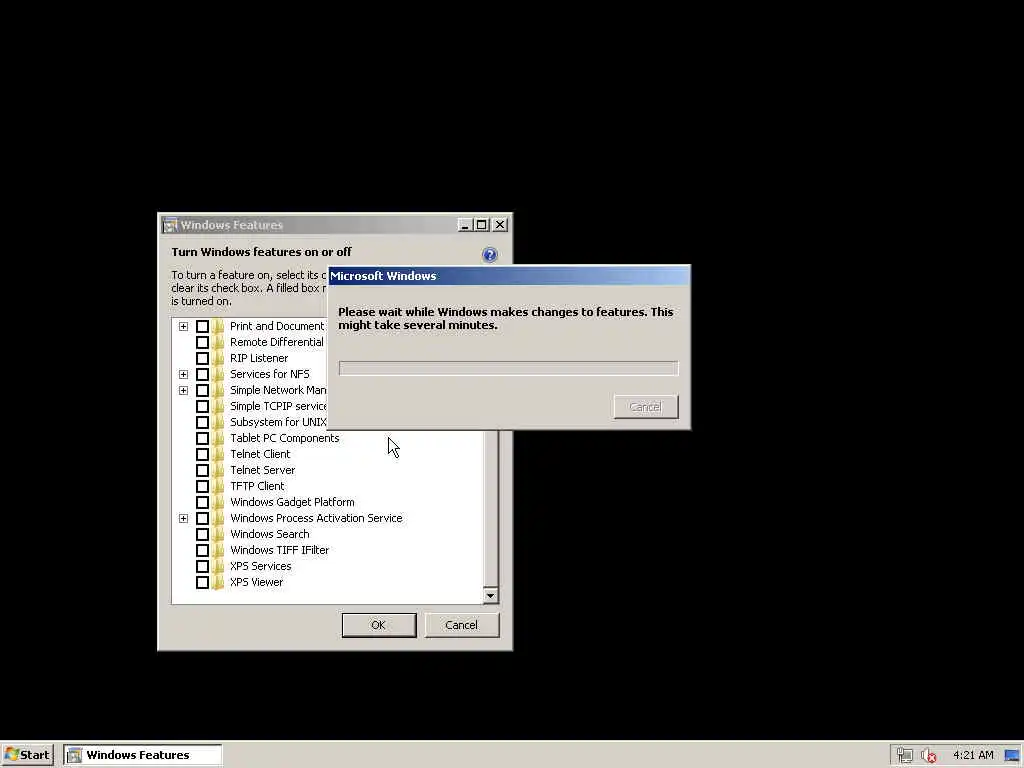This screenshot has width=1024, height=768.
Task: Click OK in Windows Features
Action: pyautogui.click(x=379, y=625)
